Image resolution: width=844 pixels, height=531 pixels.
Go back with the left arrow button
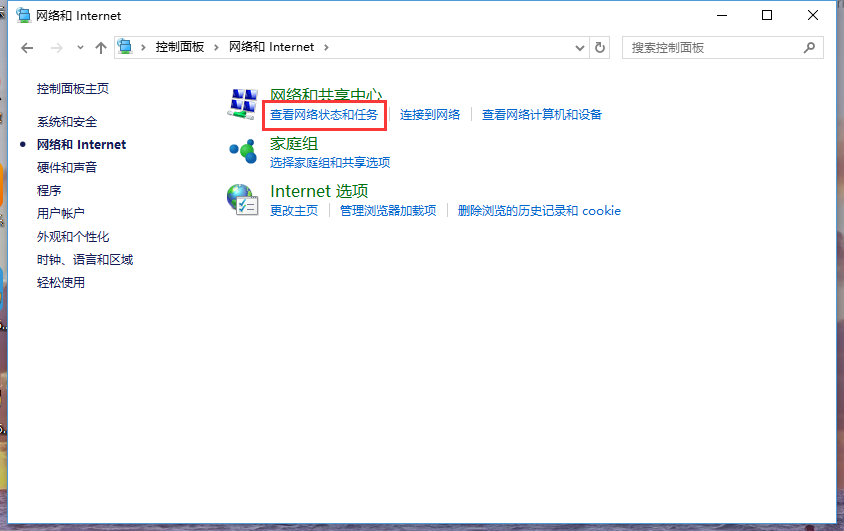click(27, 48)
